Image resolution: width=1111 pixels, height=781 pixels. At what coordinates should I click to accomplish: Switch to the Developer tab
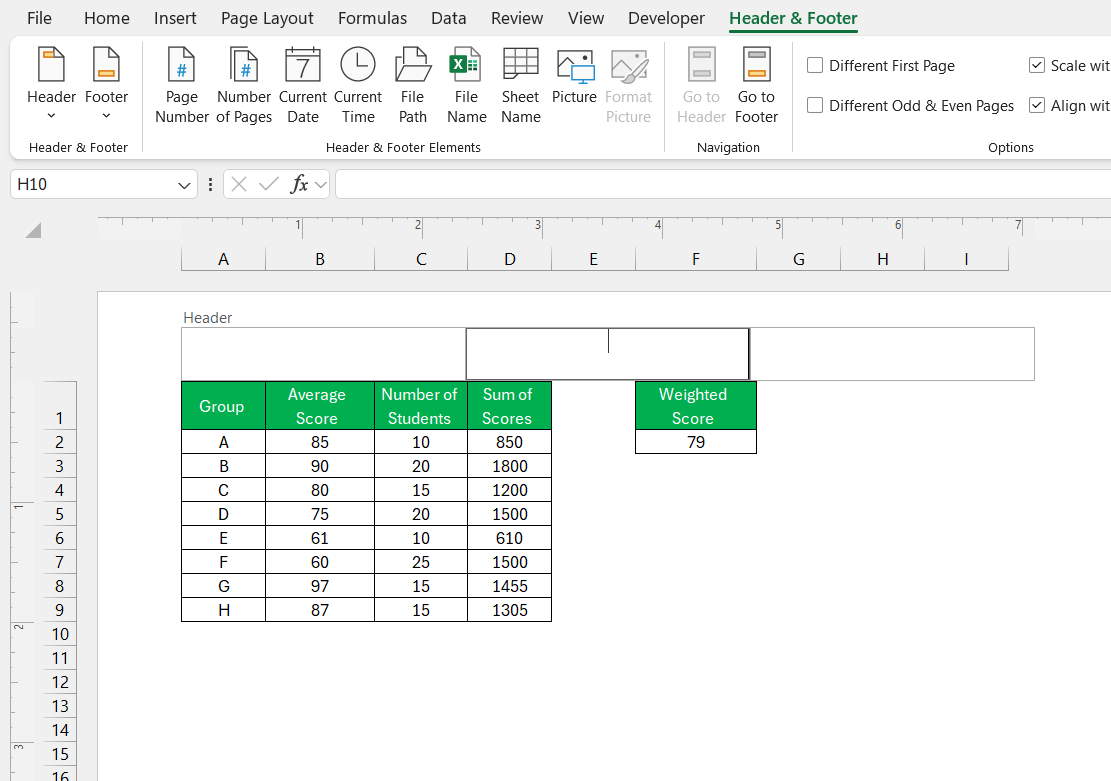pos(666,18)
